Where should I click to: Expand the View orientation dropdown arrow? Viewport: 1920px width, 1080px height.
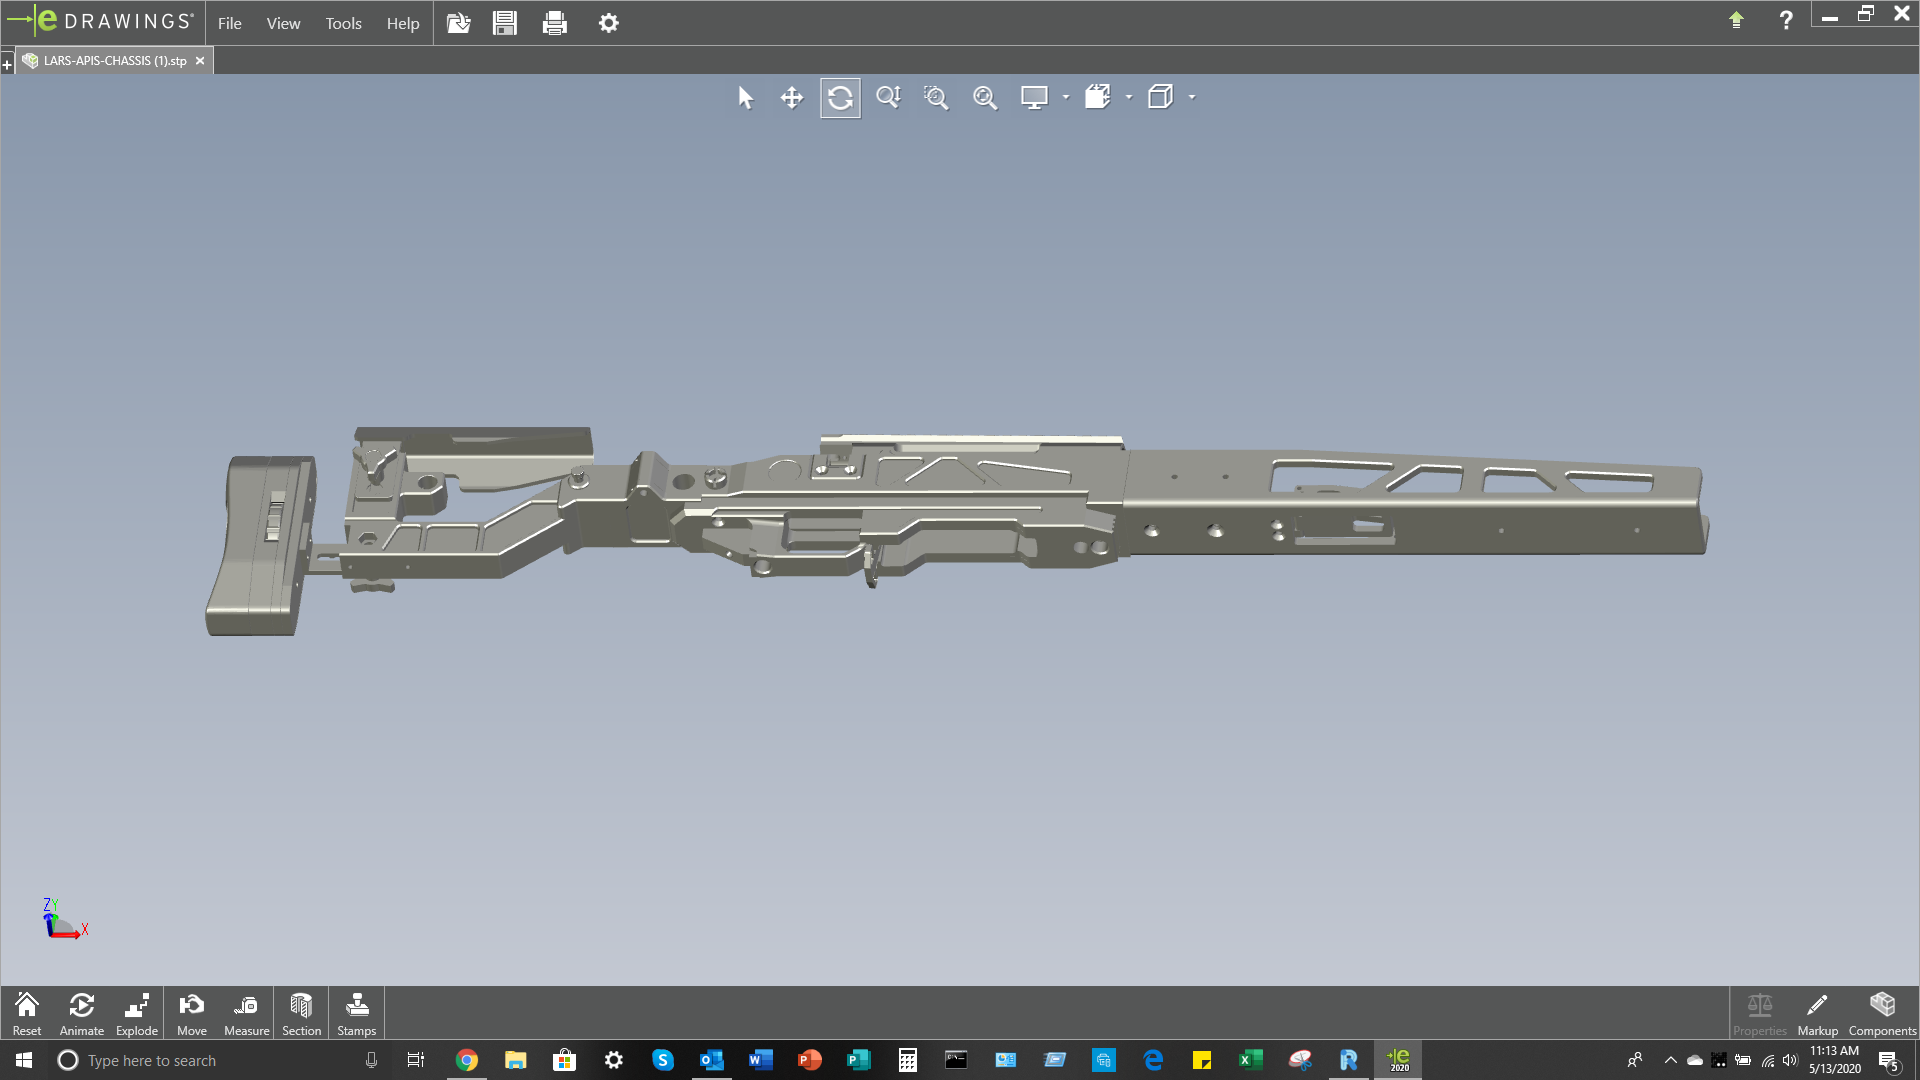[1192, 97]
